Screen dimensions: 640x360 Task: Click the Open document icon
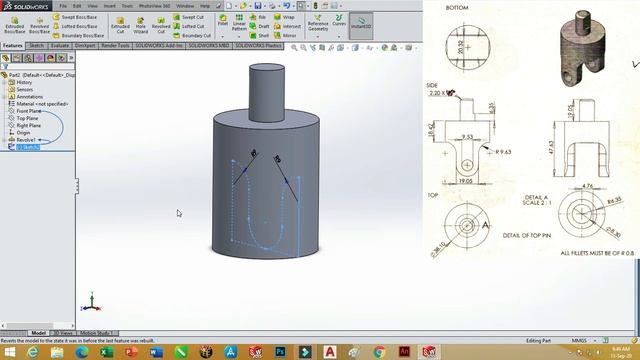coord(243,6)
